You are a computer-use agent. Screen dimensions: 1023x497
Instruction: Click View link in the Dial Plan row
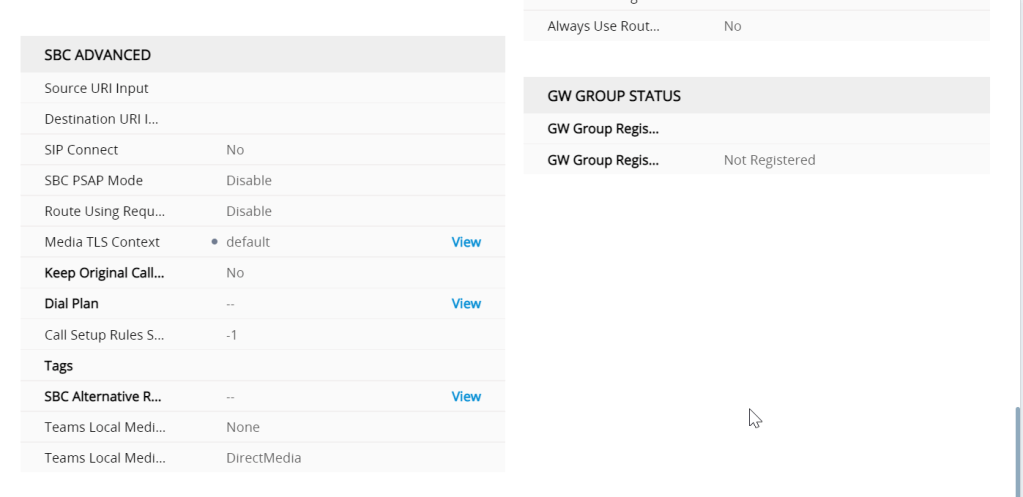[x=466, y=304]
